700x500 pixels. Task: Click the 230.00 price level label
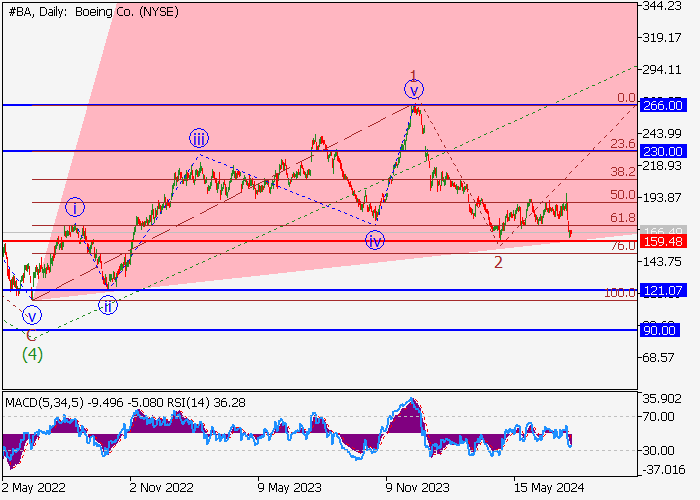click(x=662, y=151)
